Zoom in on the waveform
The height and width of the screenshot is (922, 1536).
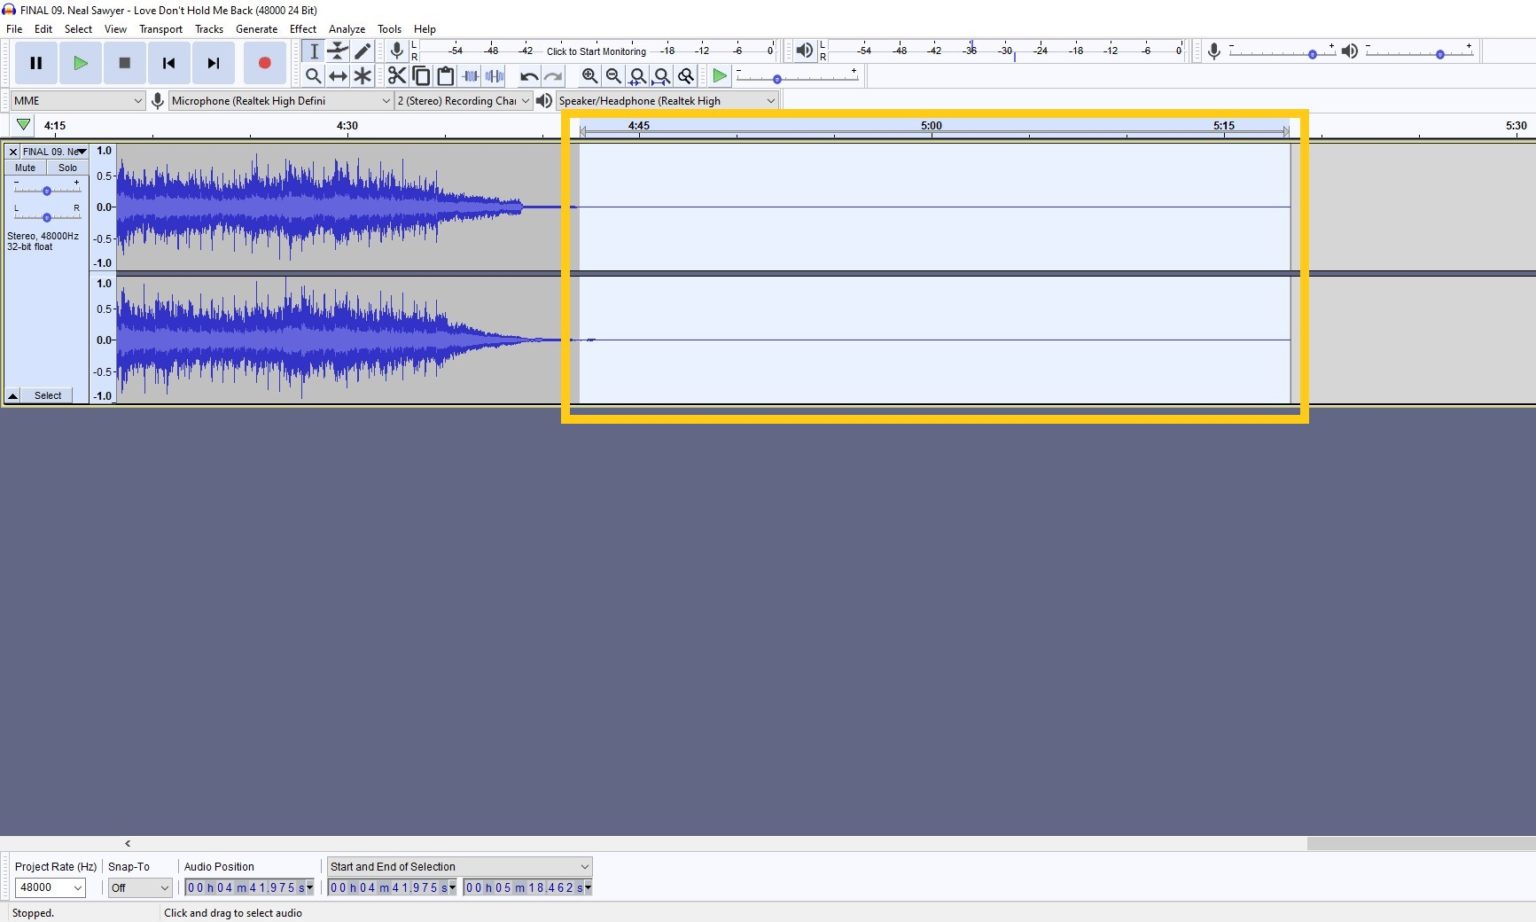pyautogui.click(x=590, y=75)
